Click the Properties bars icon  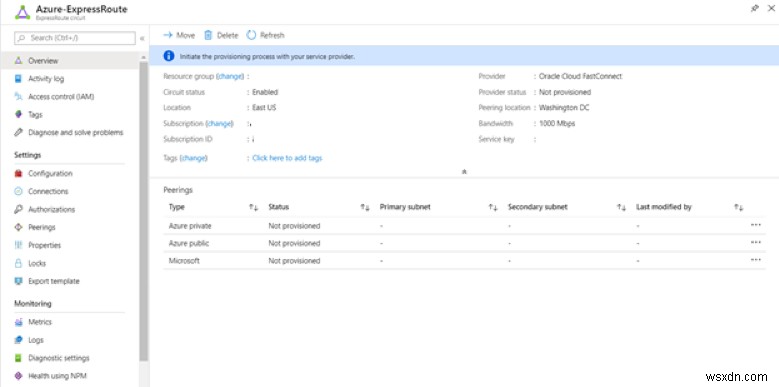(19, 245)
